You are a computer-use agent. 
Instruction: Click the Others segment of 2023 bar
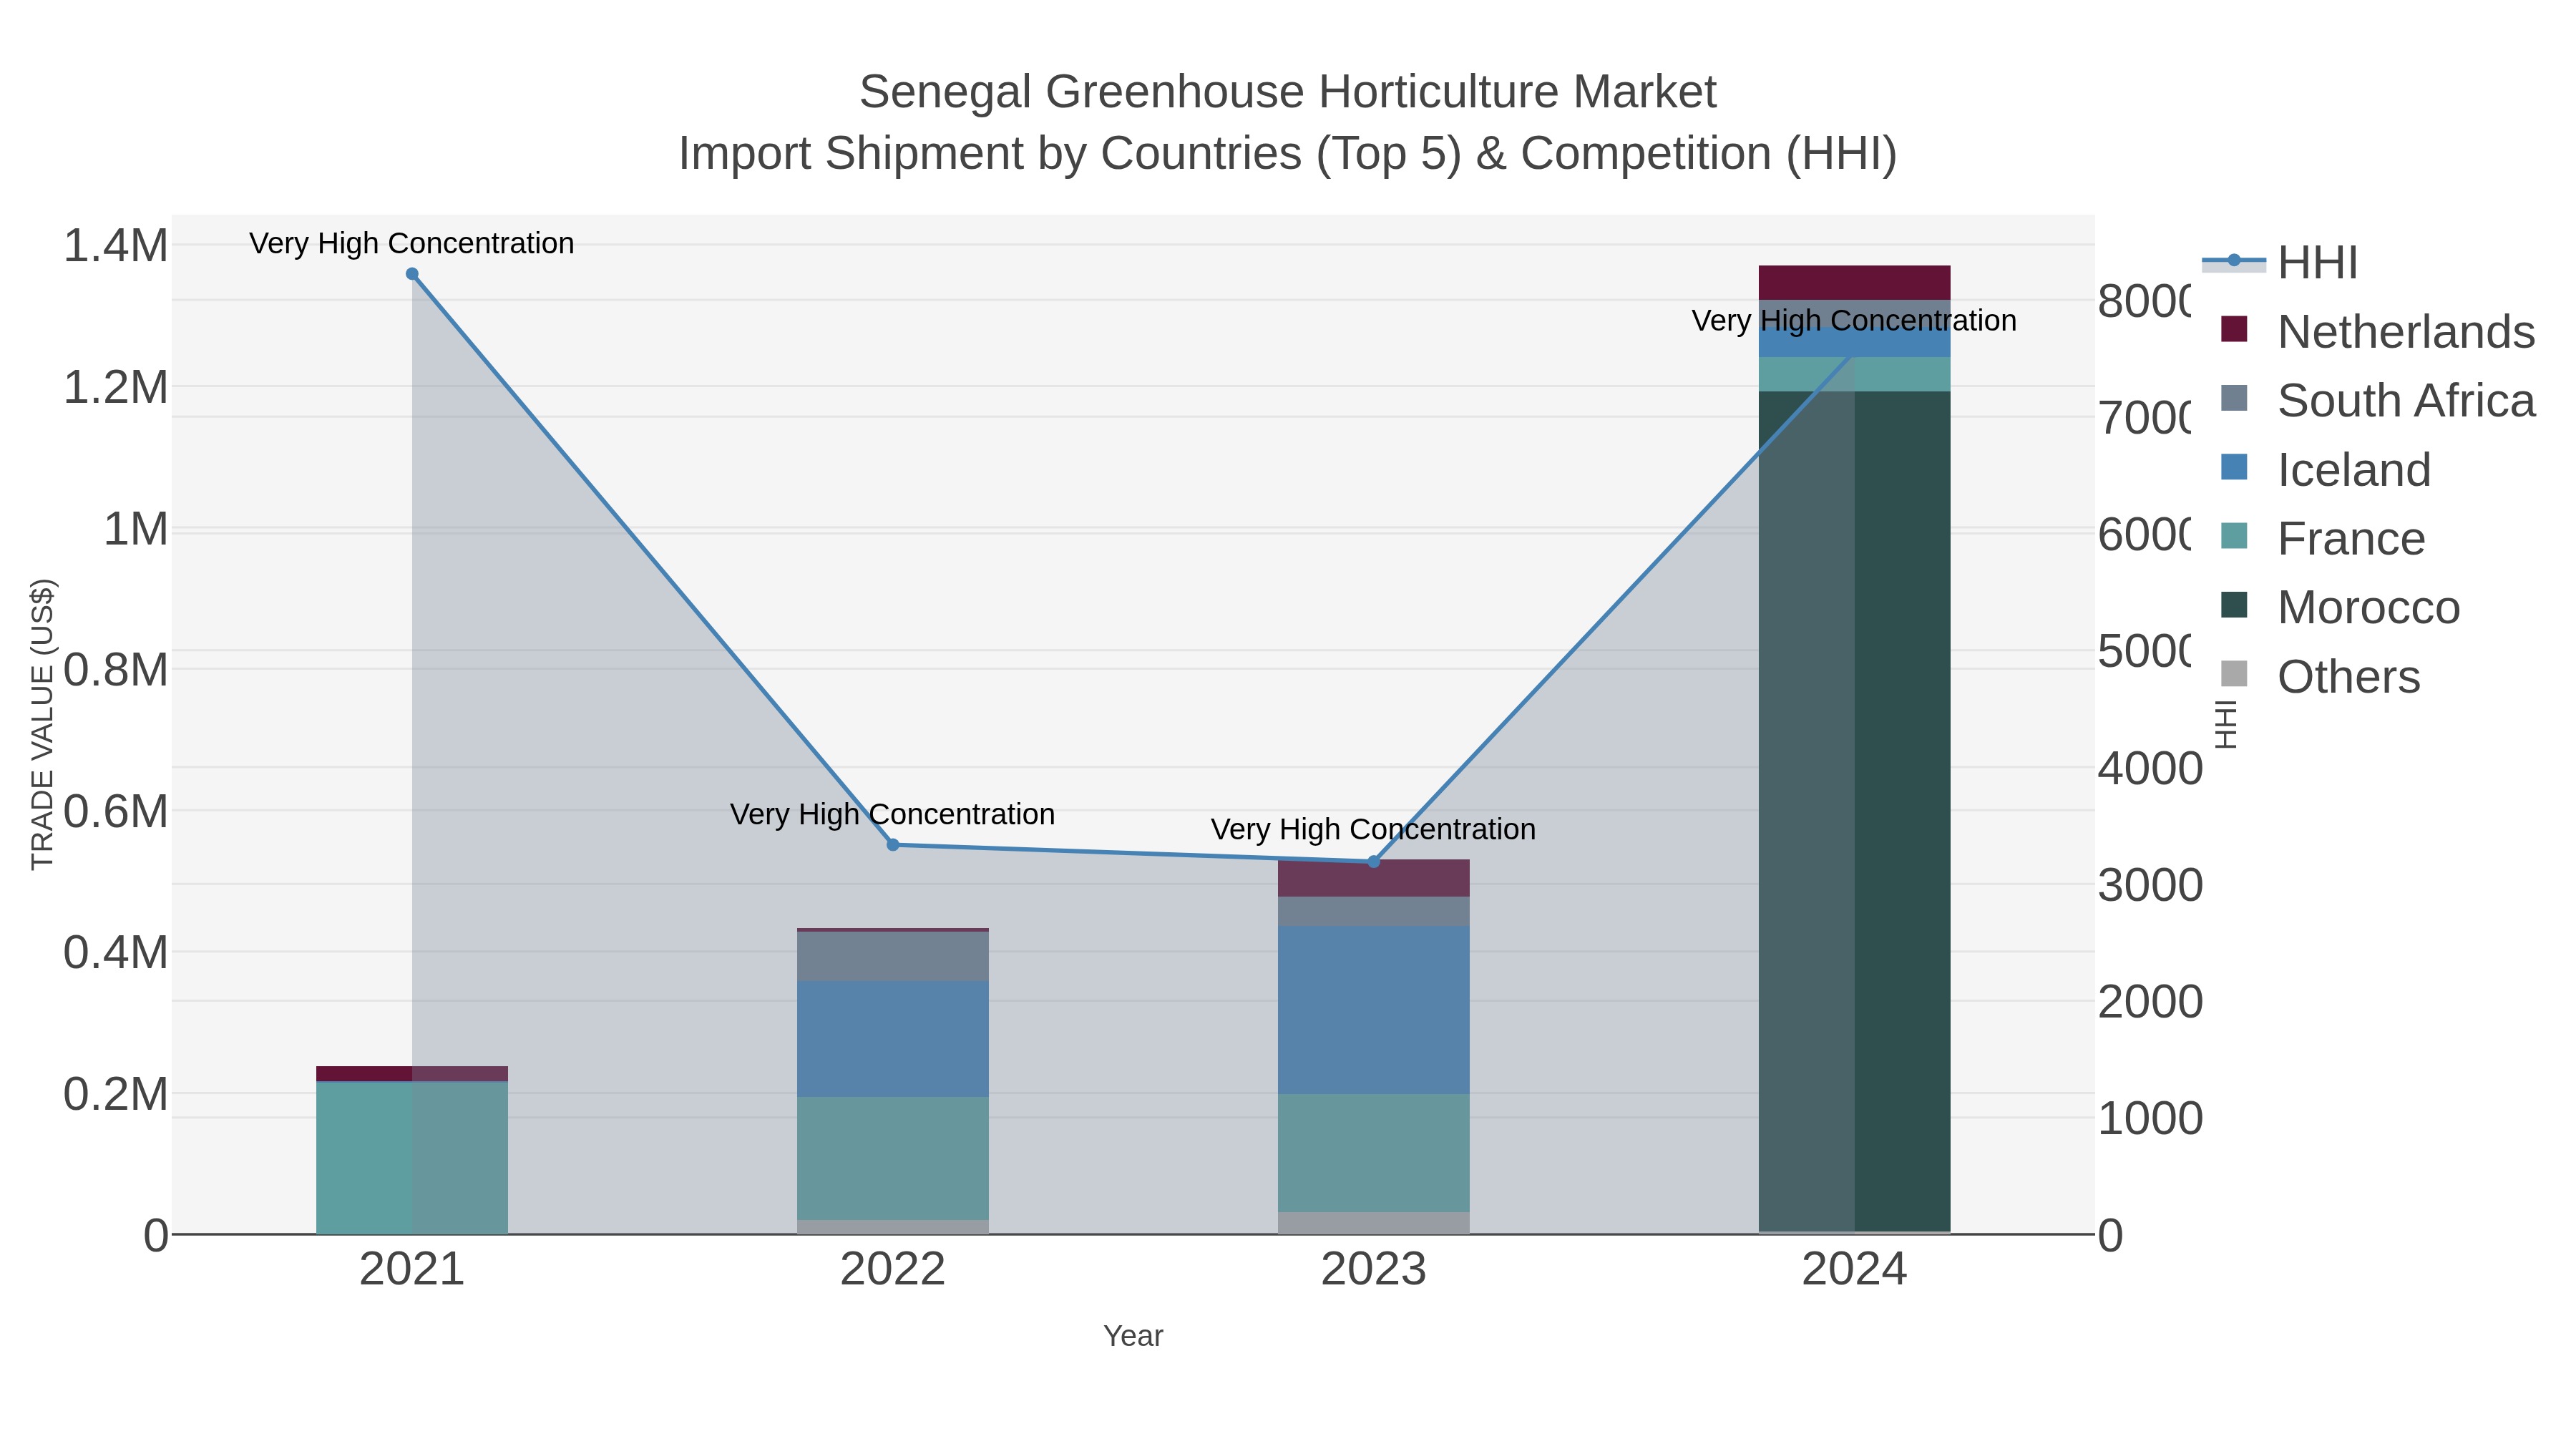tap(1374, 1223)
